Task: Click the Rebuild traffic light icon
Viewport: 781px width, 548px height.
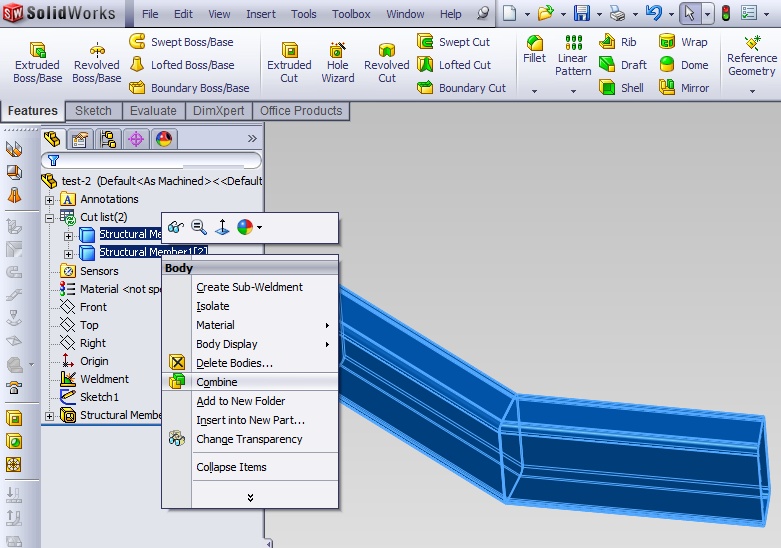Action: [x=726, y=13]
